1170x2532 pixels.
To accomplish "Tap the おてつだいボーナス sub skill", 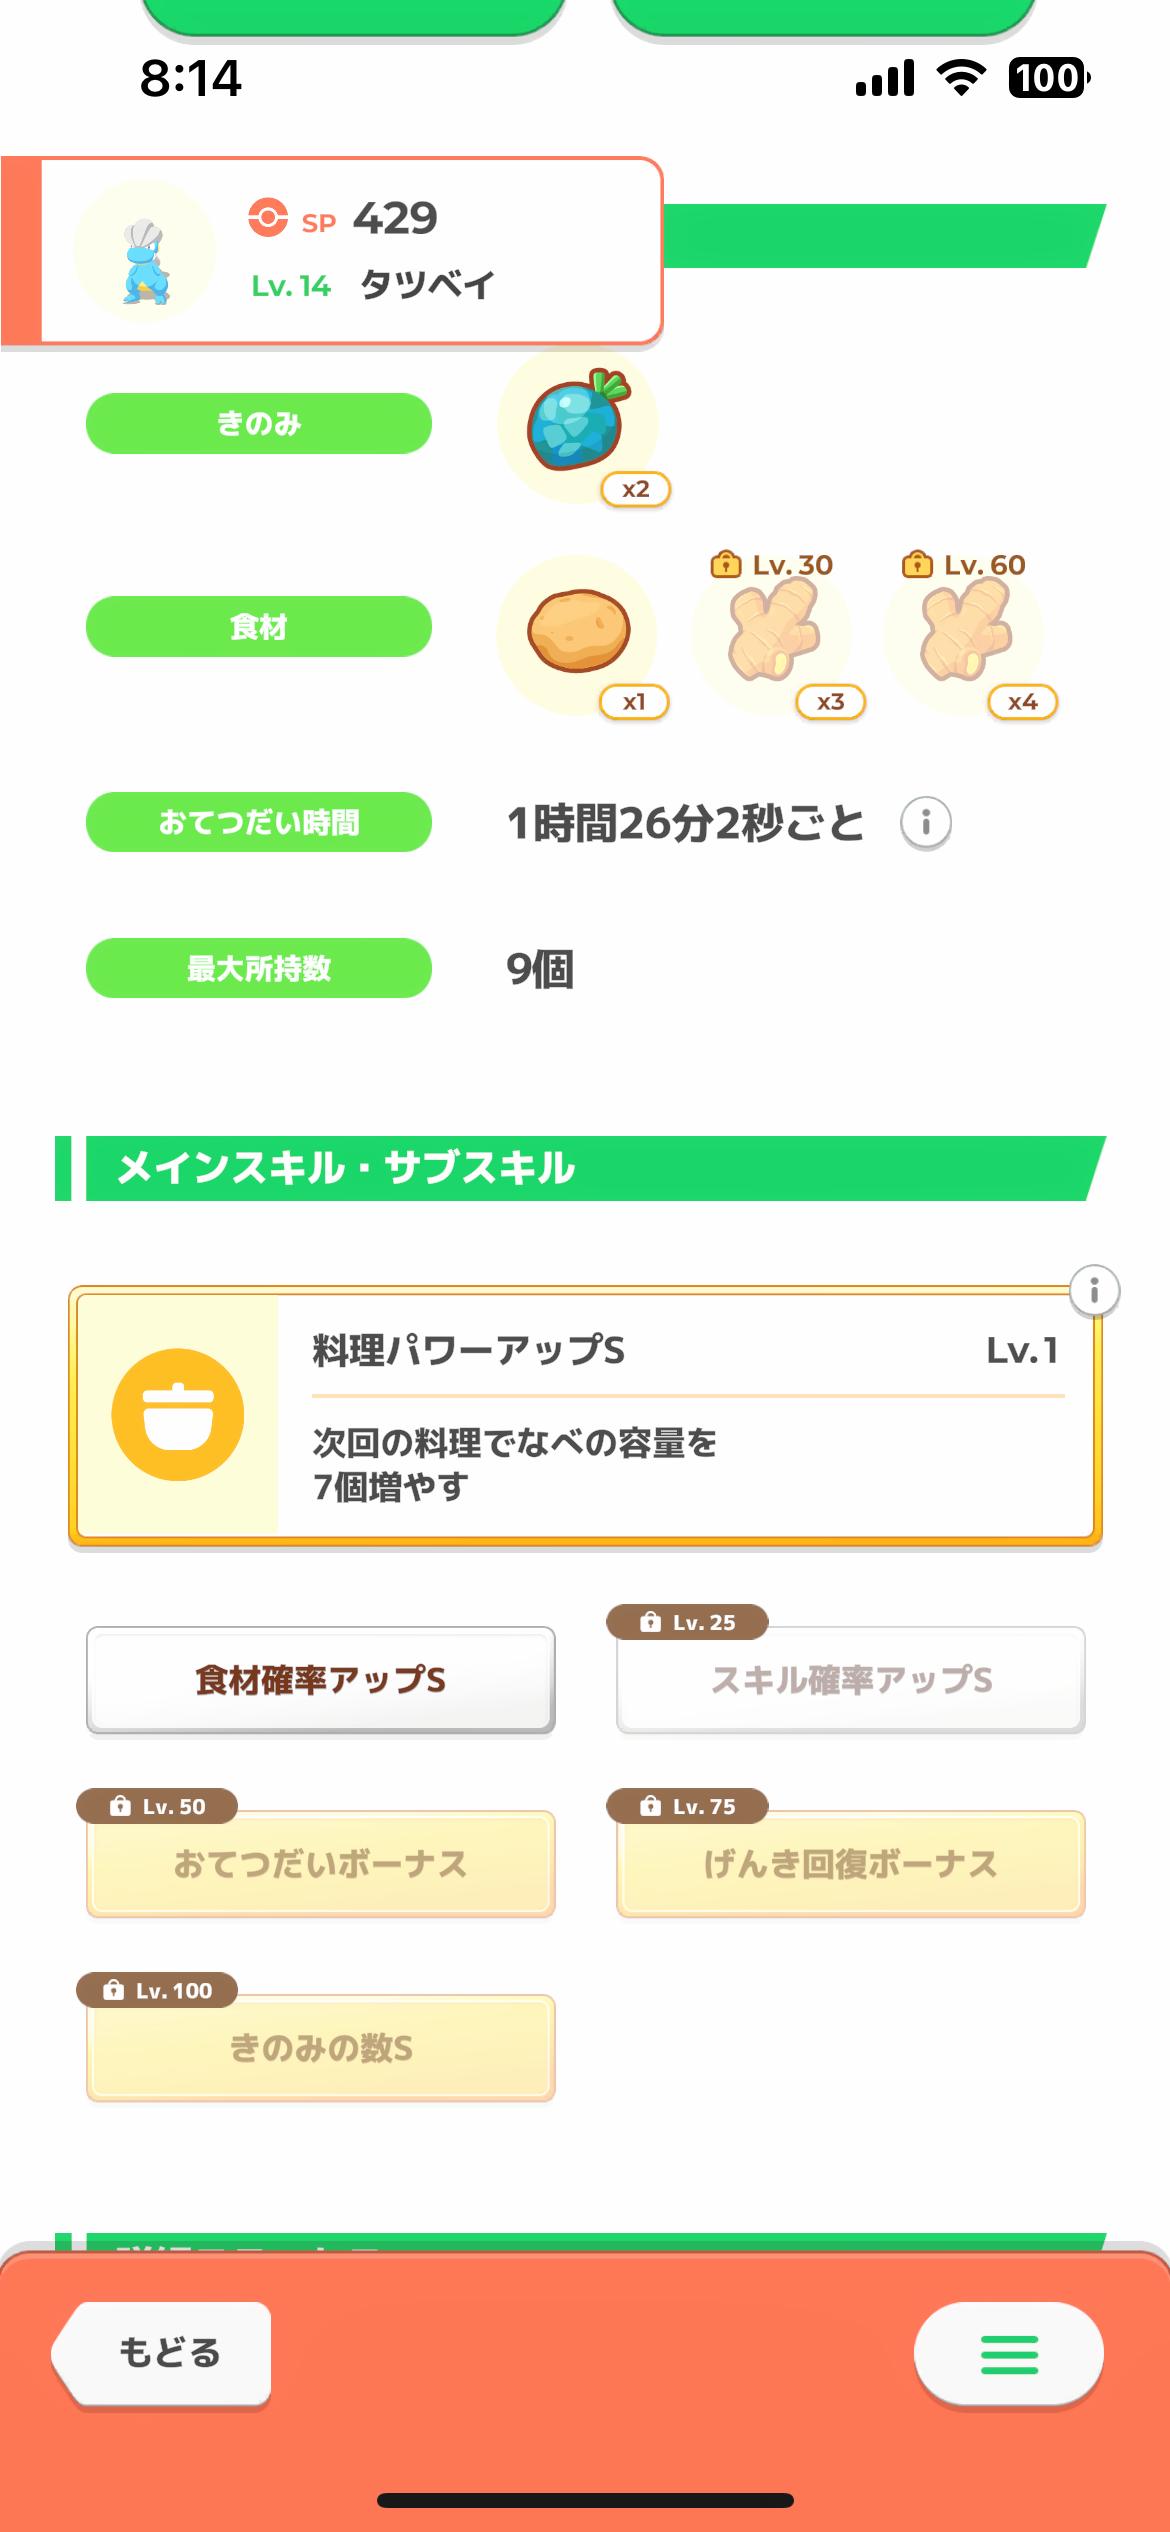I will 320,1864.
